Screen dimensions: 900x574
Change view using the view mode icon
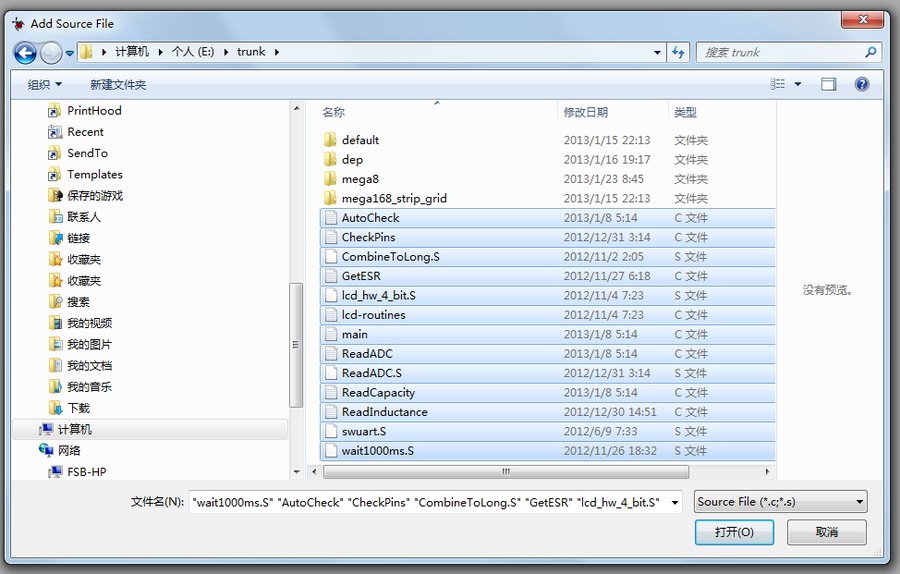778,85
